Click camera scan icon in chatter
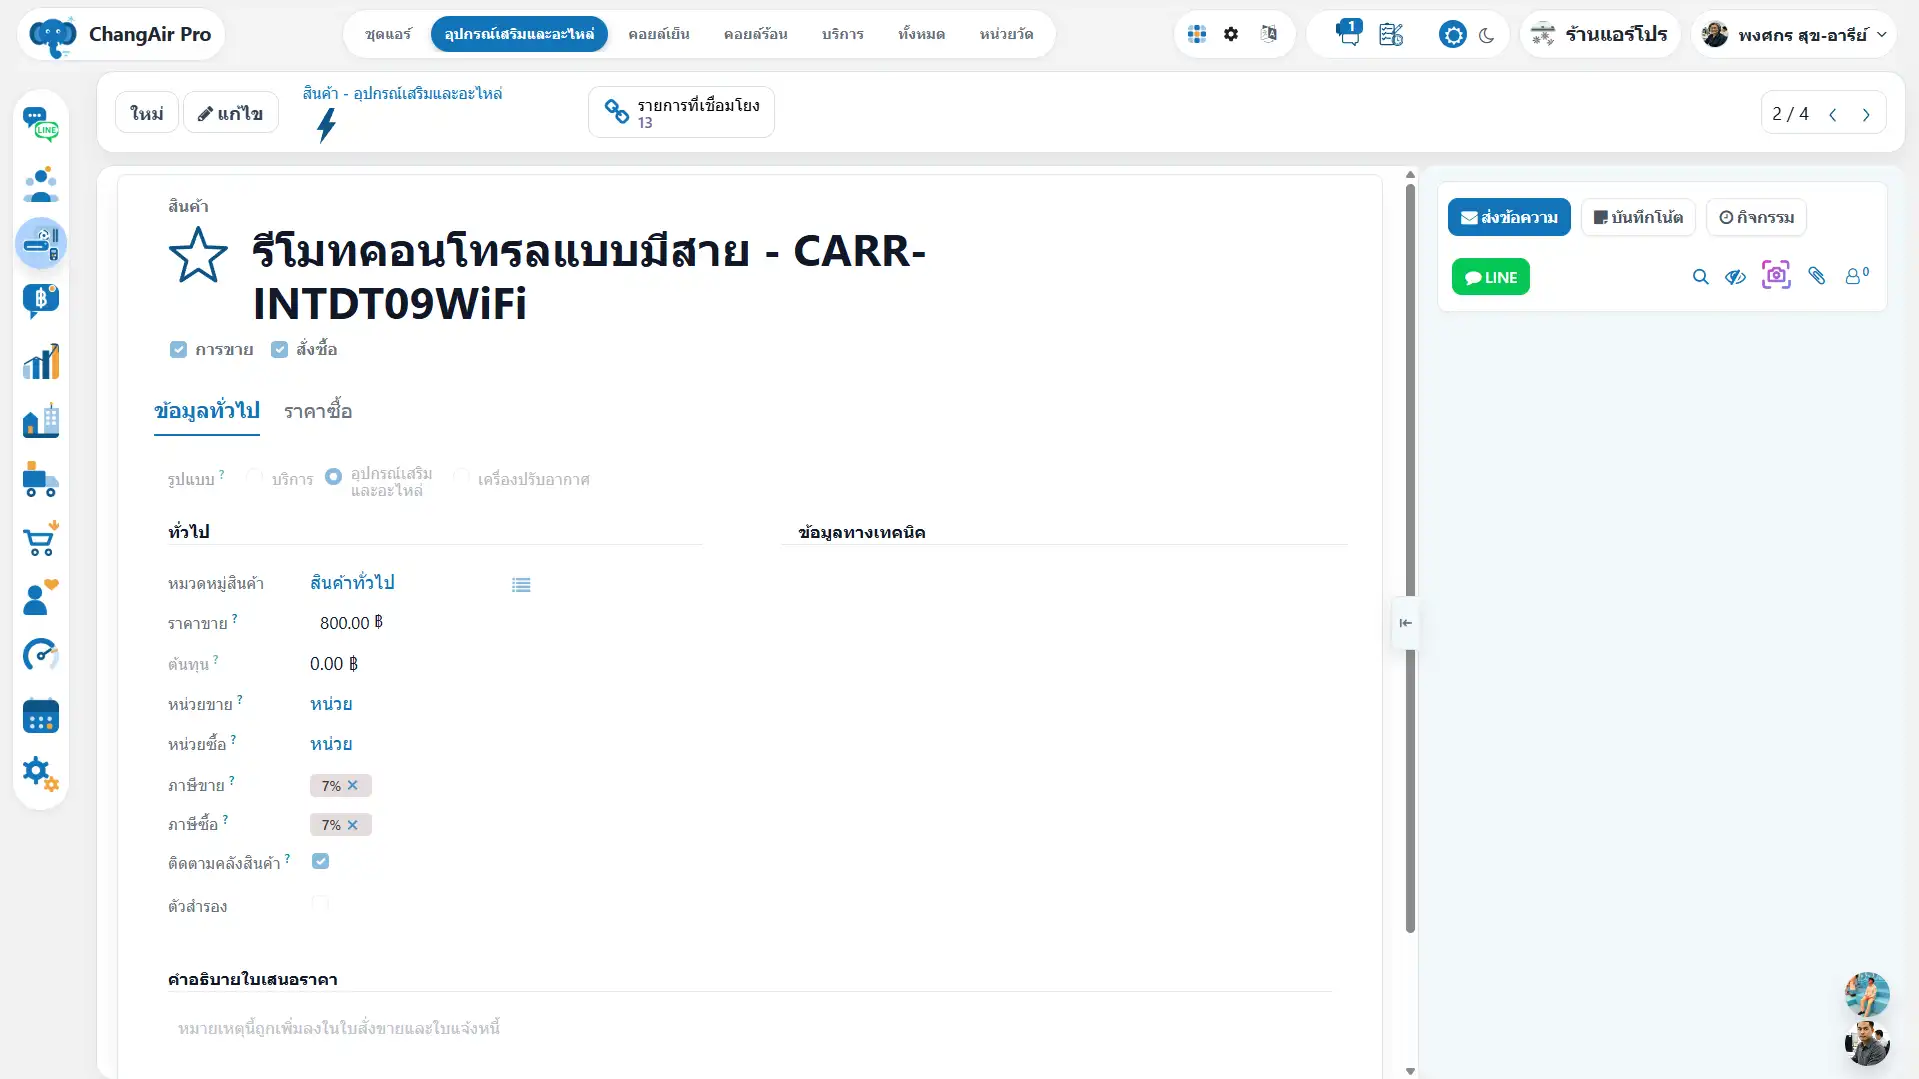 [x=1776, y=275]
